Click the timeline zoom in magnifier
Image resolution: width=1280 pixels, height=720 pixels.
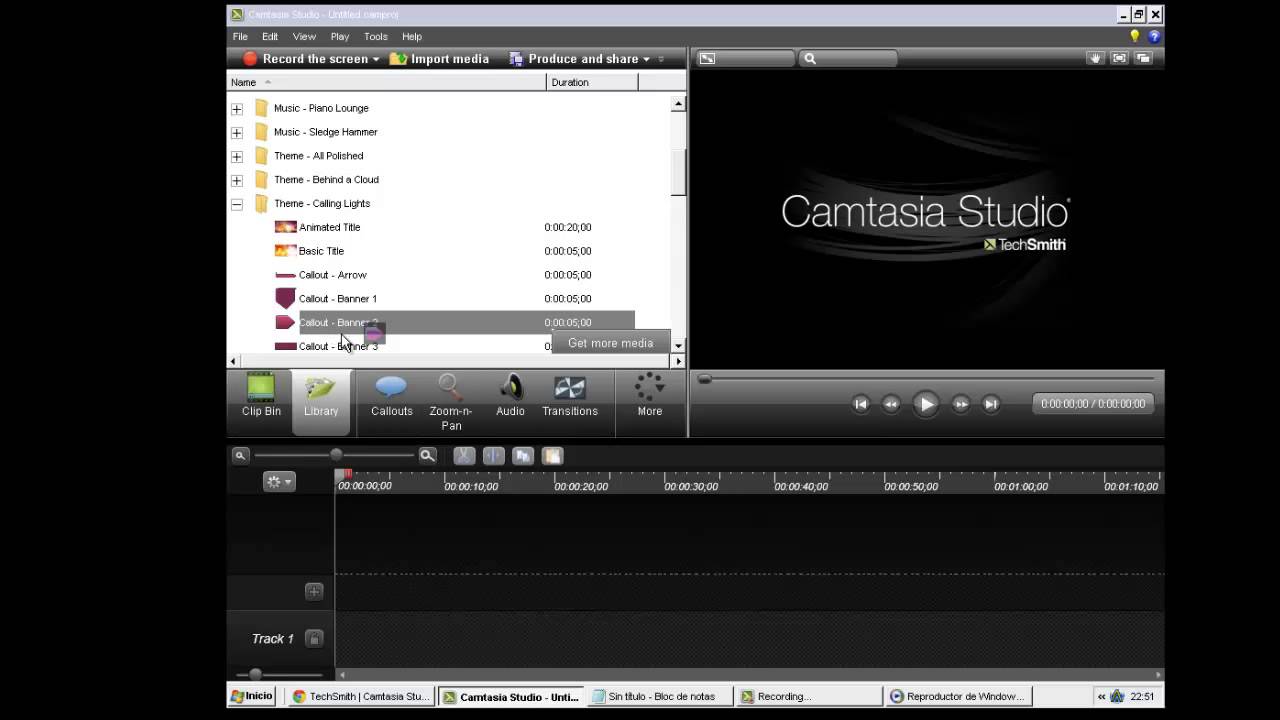(x=427, y=455)
